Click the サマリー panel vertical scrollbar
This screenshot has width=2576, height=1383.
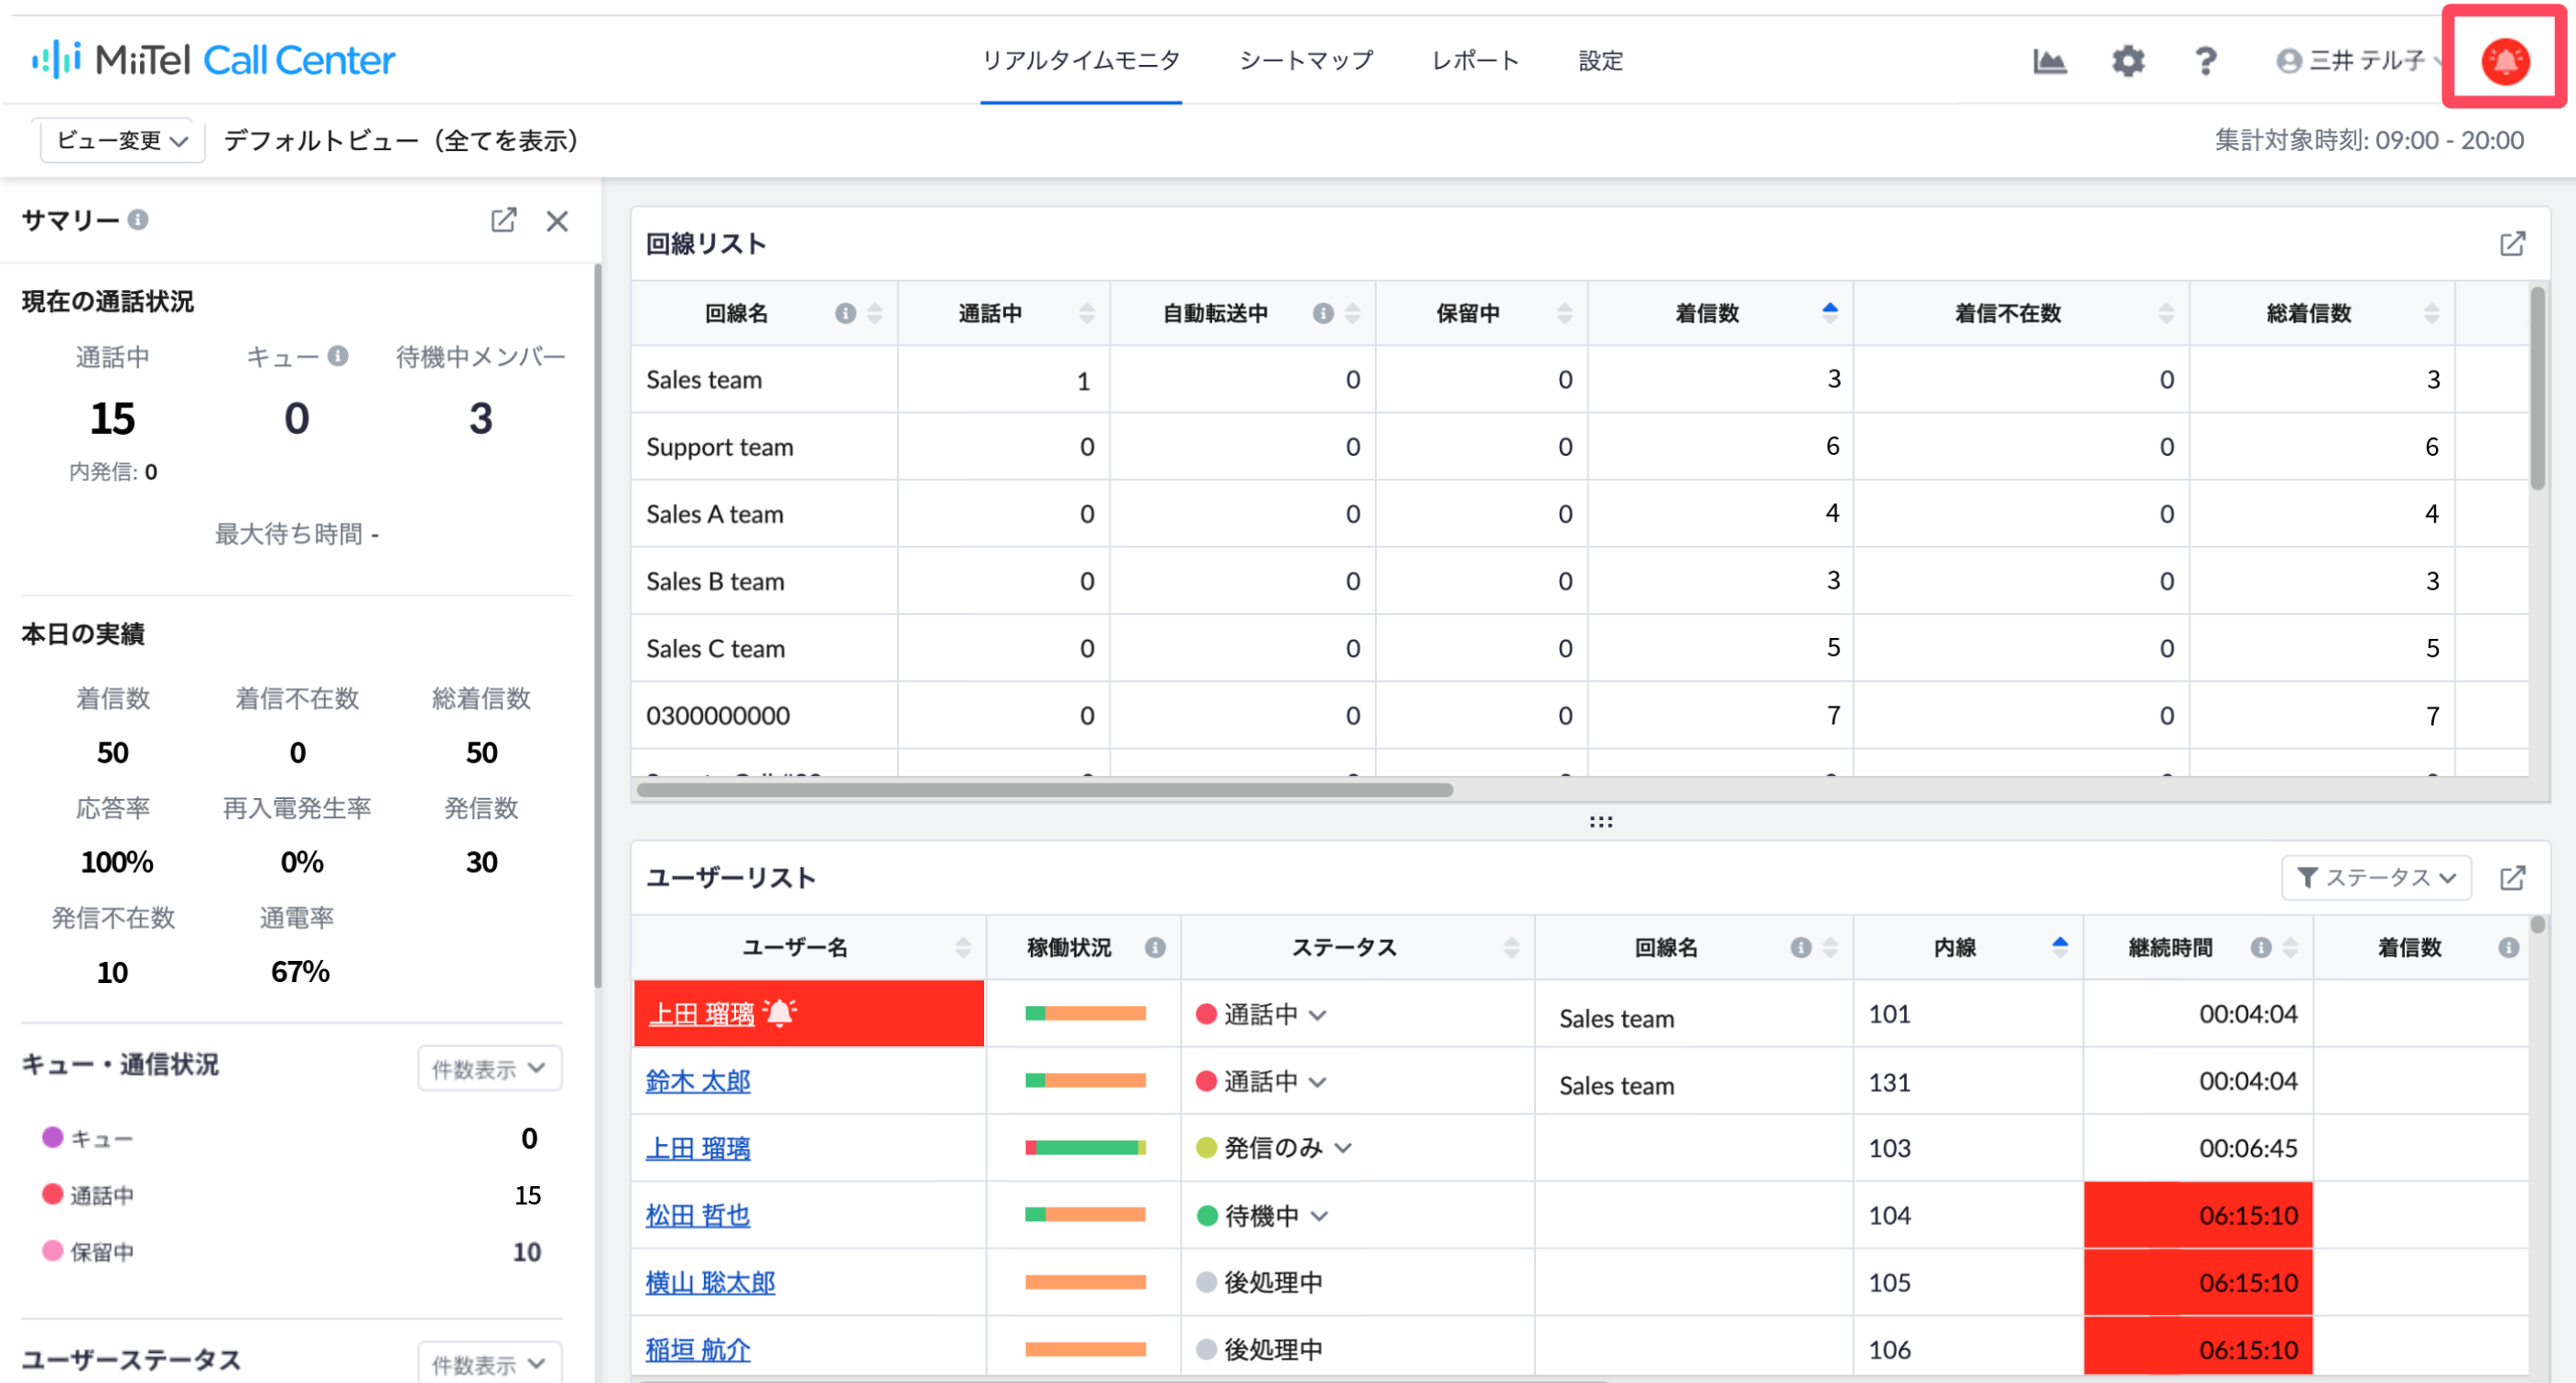coord(597,625)
